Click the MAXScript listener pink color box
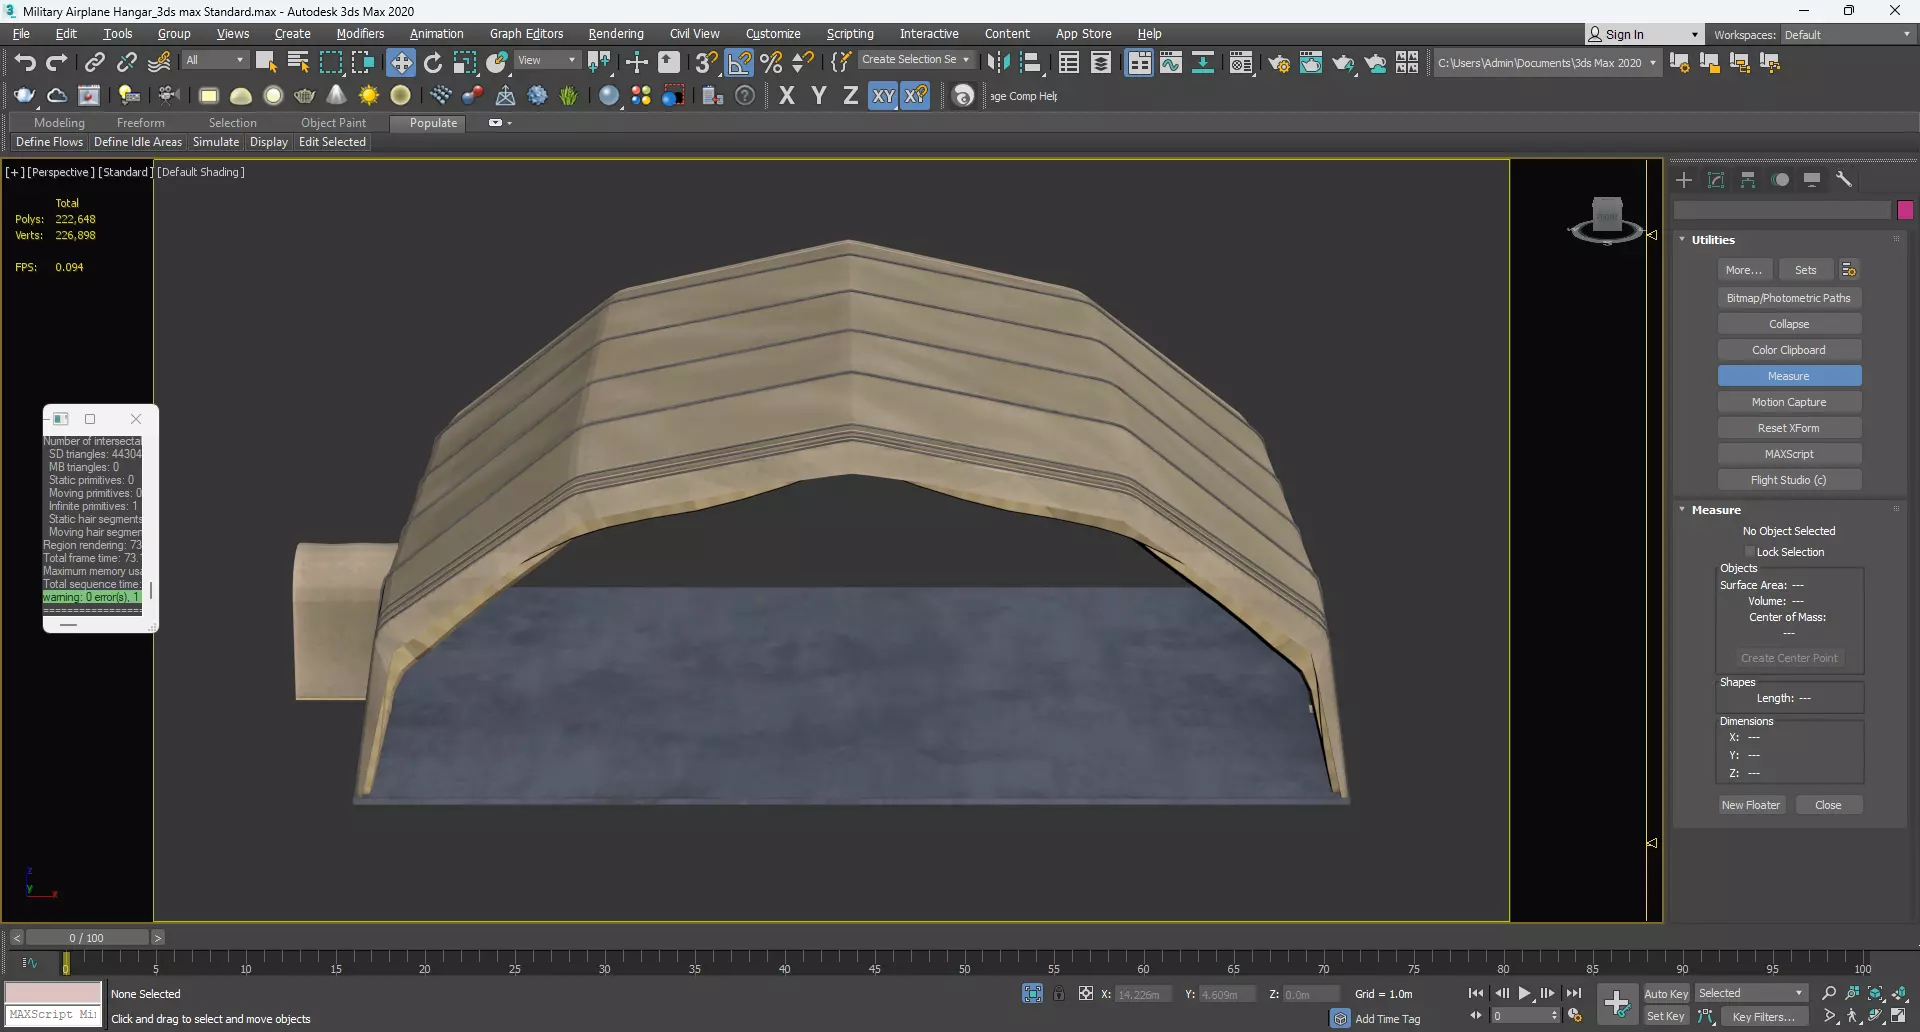The width and height of the screenshot is (1920, 1032). pyautogui.click(x=53, y=993)
